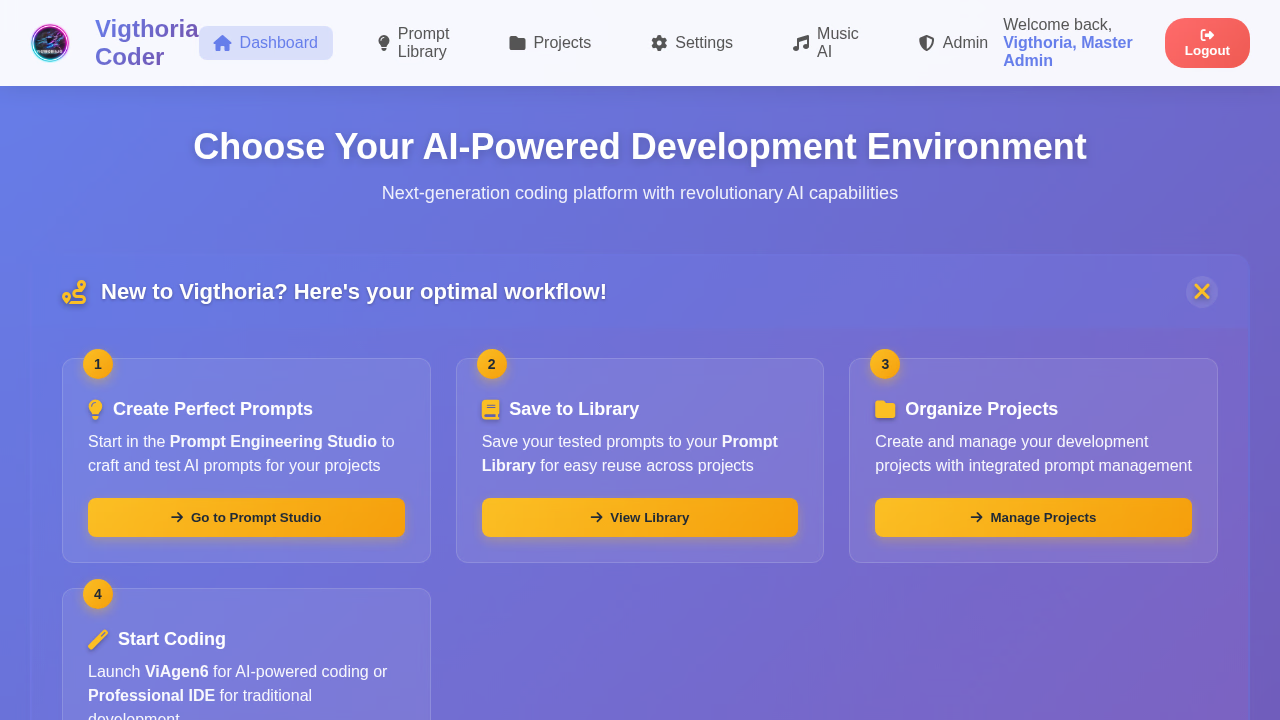Open Prompt Library via the lightbulb icon
This screenshot has width=1280, height=720.
click(x=382, y=43)
